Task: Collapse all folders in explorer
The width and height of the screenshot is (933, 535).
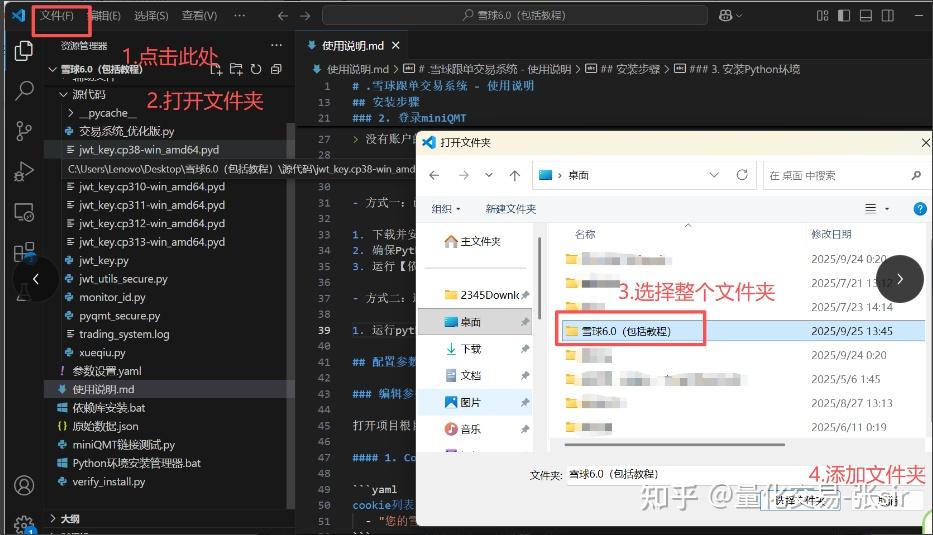Action: tap(275, 69)
